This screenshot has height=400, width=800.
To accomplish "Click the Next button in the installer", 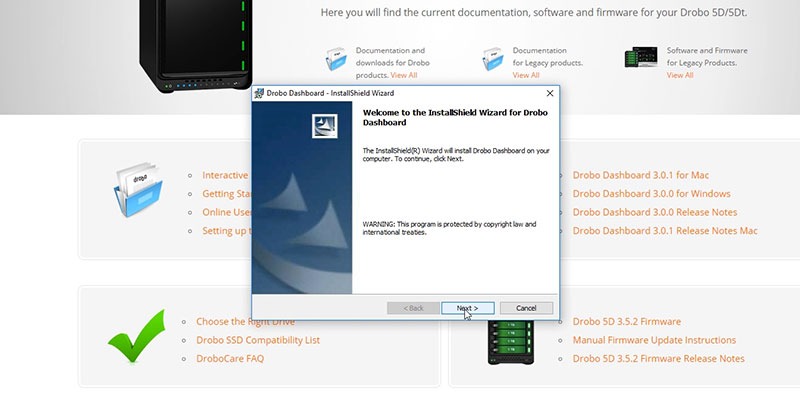I will 468,308.
